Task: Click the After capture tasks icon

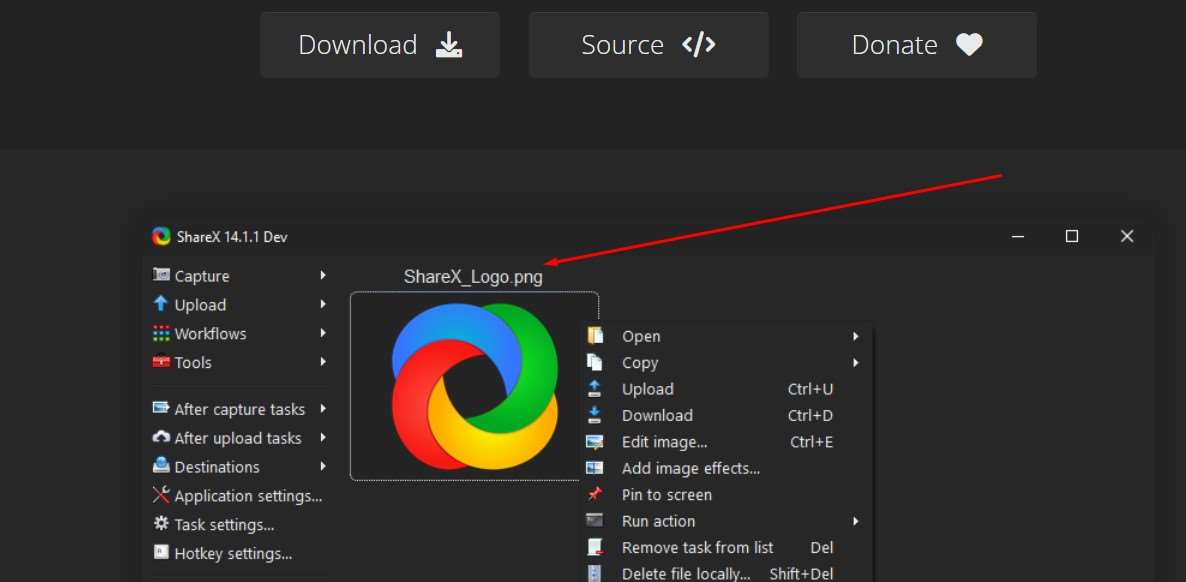Action: pyautogui.click(x=160, y=408)
